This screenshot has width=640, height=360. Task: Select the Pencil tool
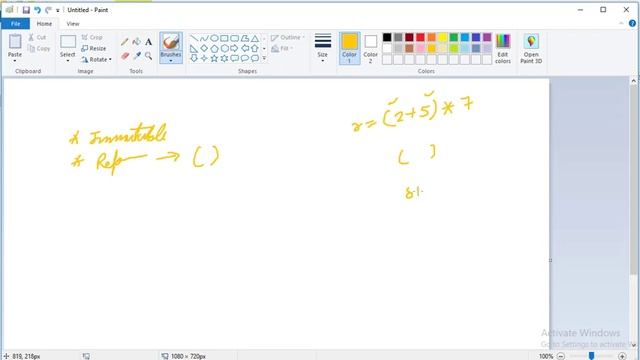pyautogui.click(x=125, y=42)
